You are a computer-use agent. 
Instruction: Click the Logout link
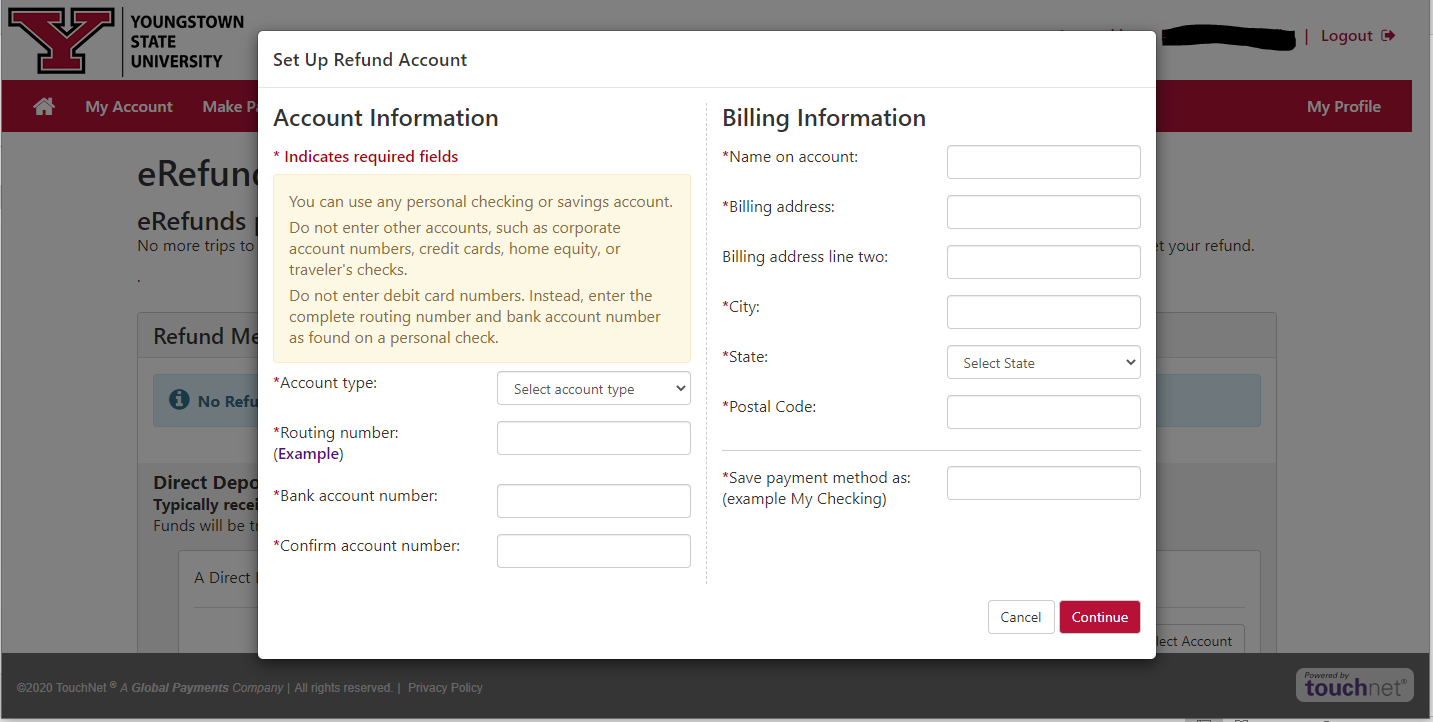click(x=1346, y=36)
